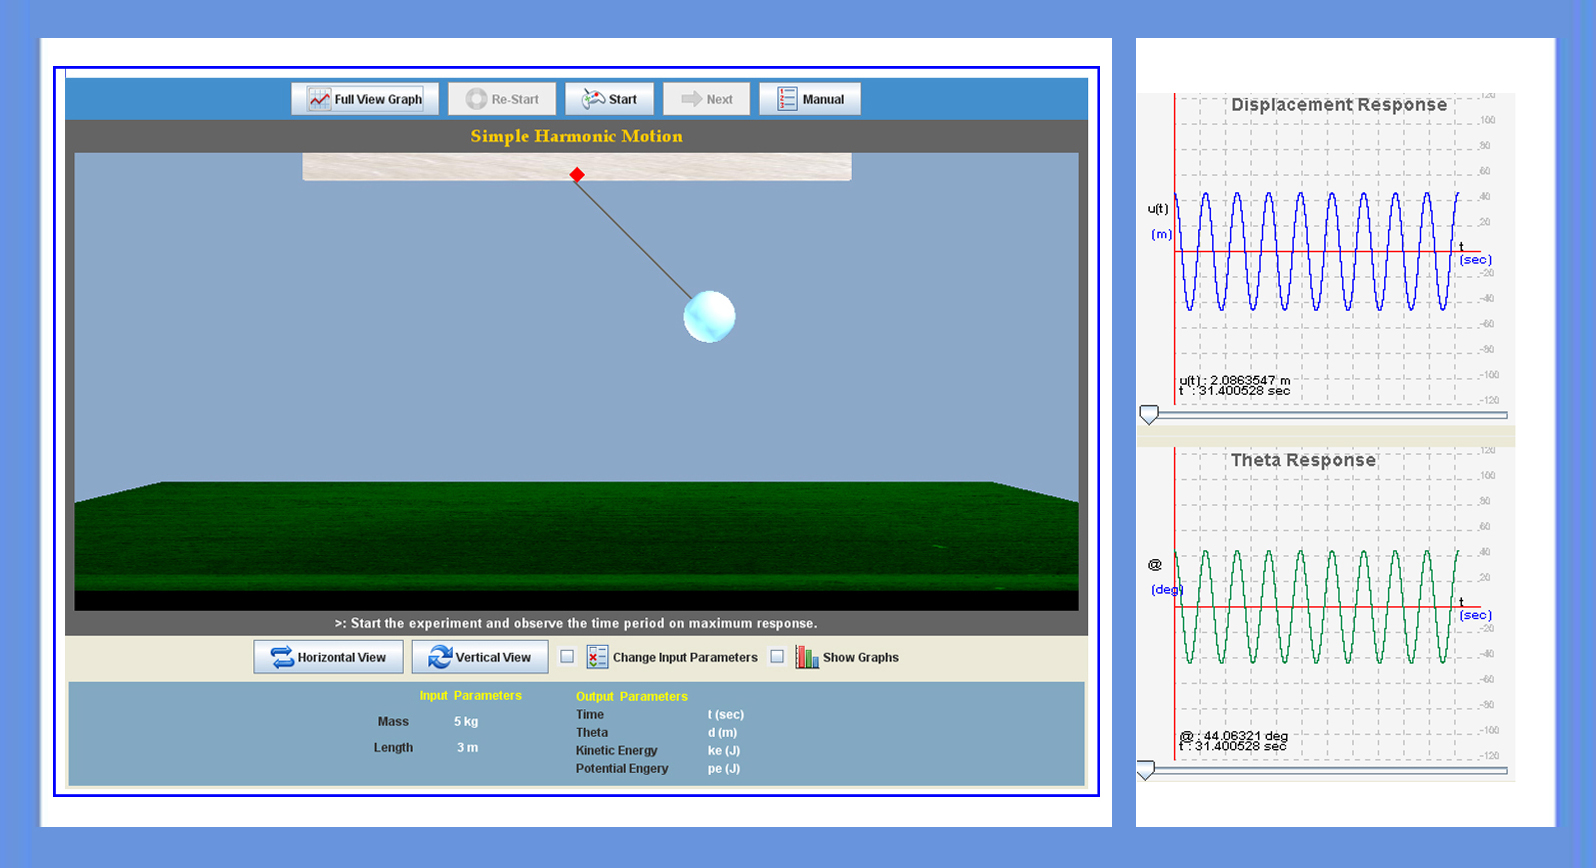Screen dimensions: 1596x868
Task: Switch to Vertical View using its rotate icon
Action: (x=440, y=657)
